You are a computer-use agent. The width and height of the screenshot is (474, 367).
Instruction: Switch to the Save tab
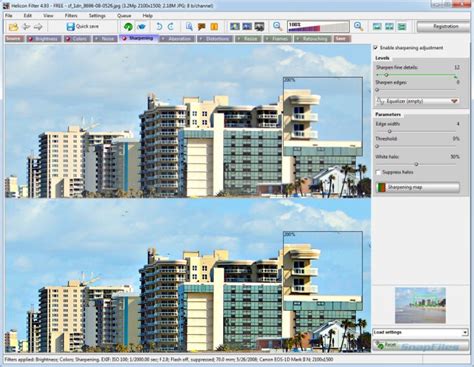point(342,39)
